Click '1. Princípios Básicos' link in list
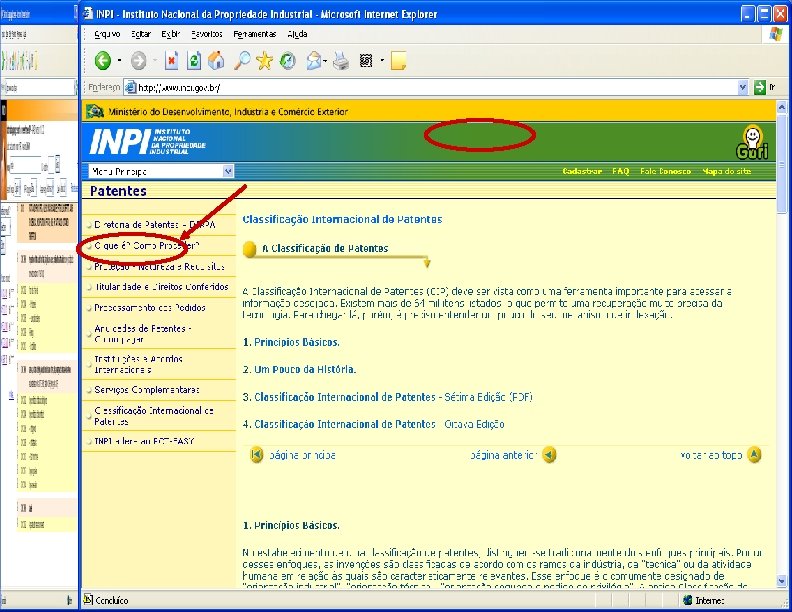This screenshot has height=612, width=792. coord(291,342)
